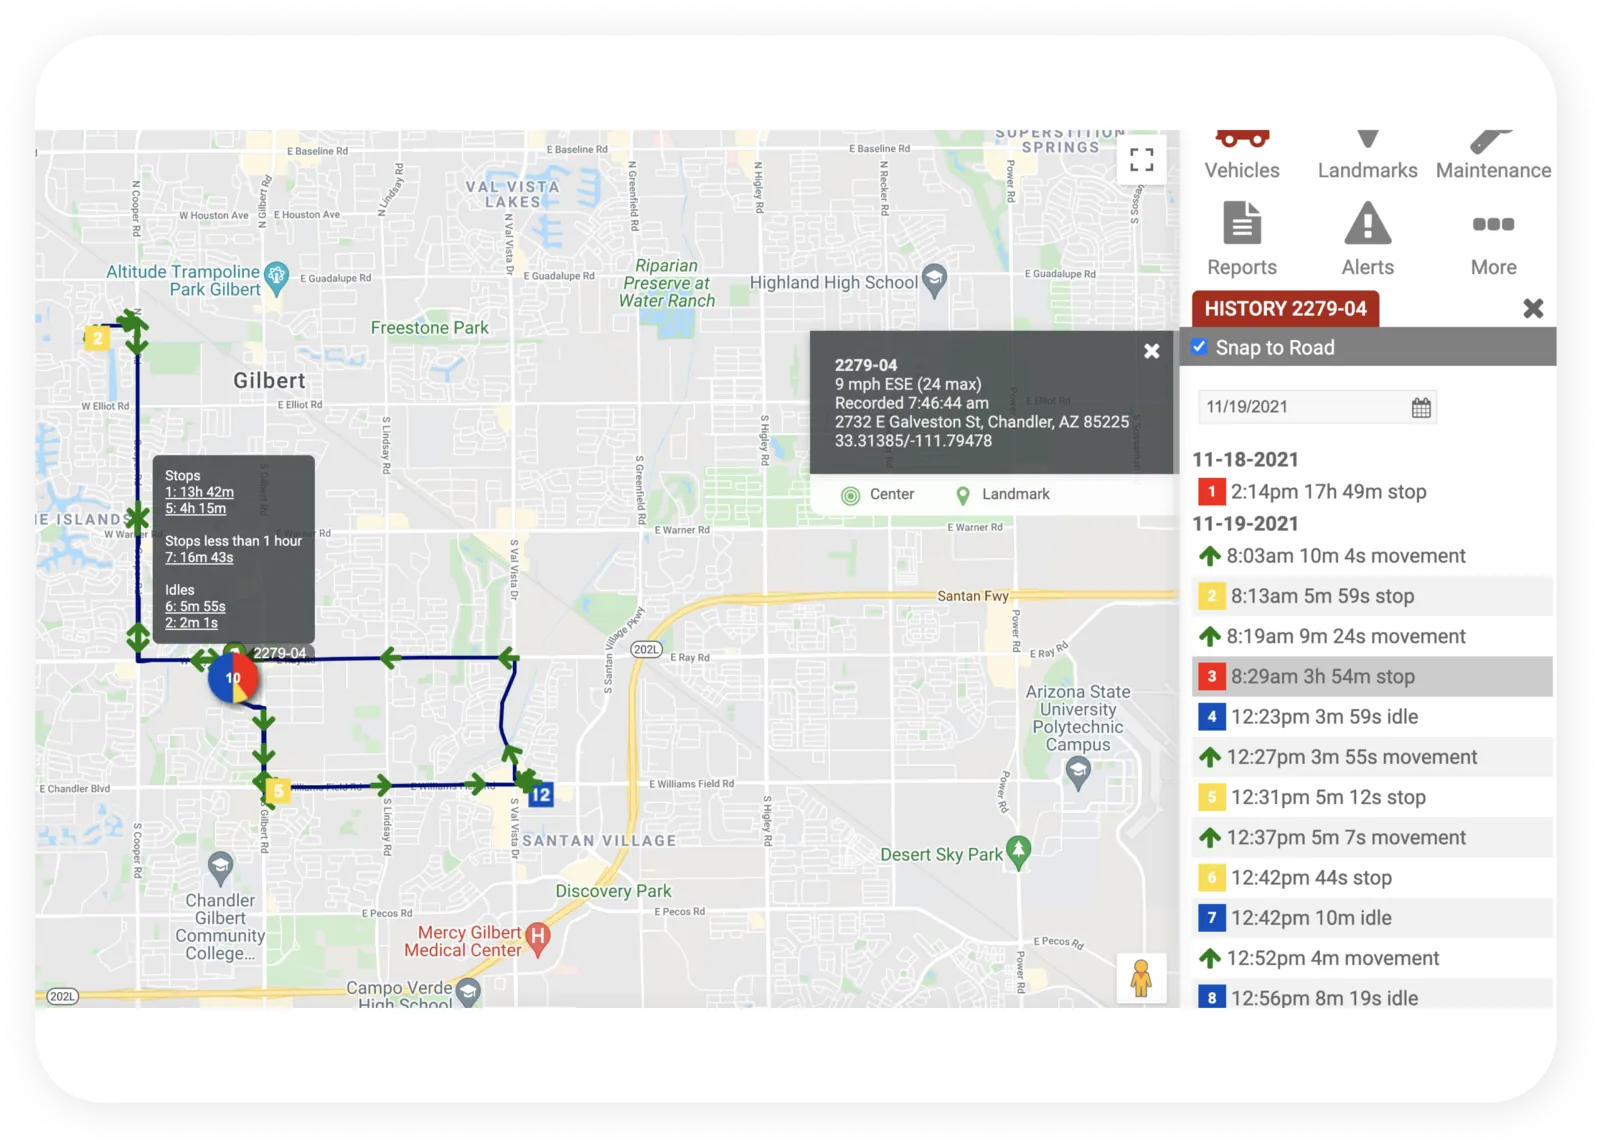Image resolution: width=1600 pixels, height=1146 pixels.
Task: Select the 12:52pm 4m movement entry
Action: (x=1372, y=958)
